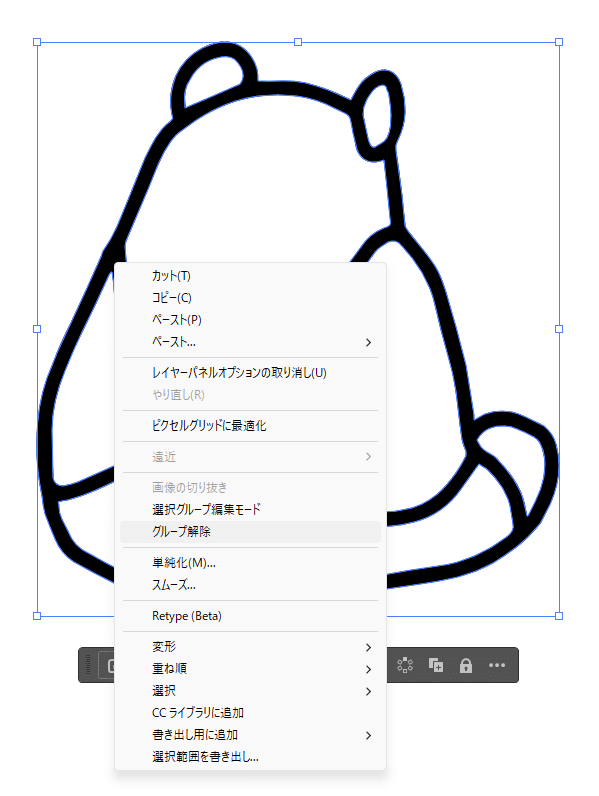Choose 選択範囲を書き出し... menu entry

(x=250, y=757)
